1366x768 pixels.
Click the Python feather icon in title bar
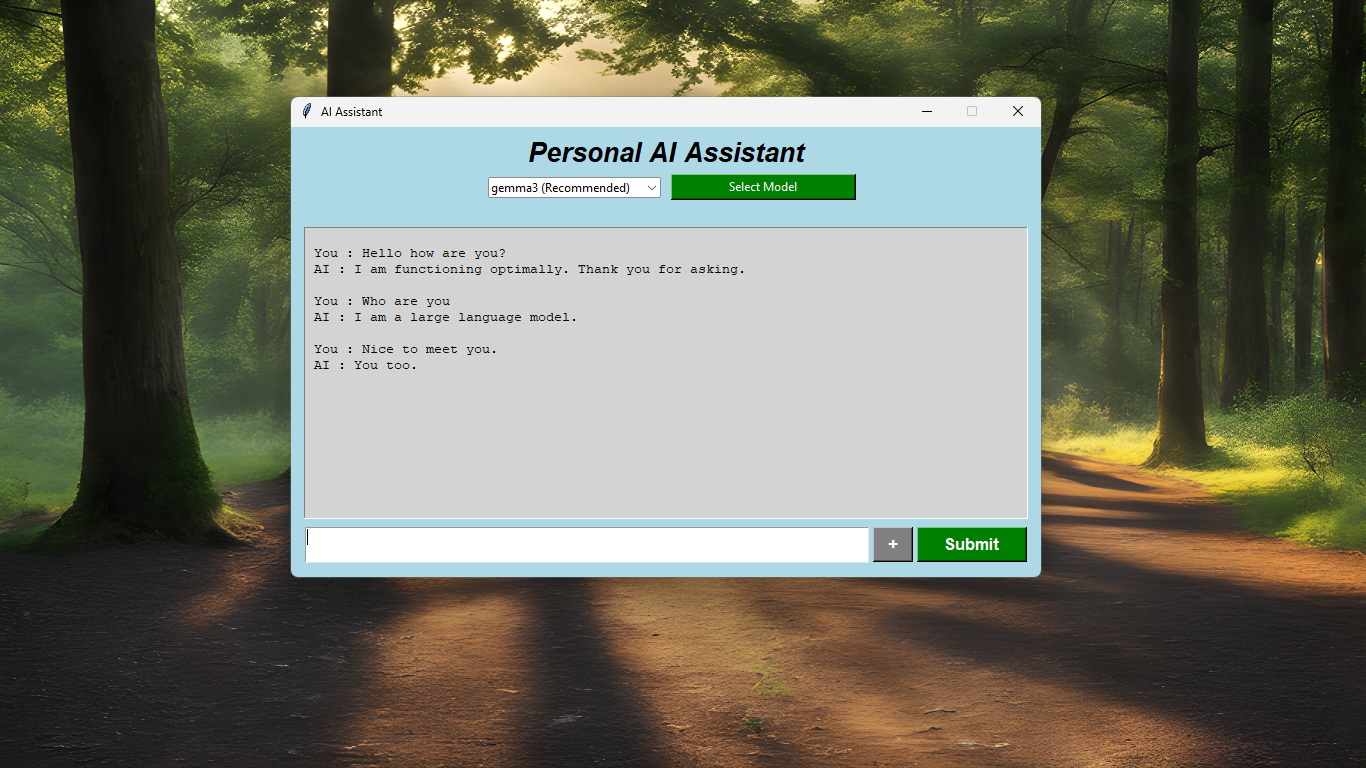[x=306, y=111]
